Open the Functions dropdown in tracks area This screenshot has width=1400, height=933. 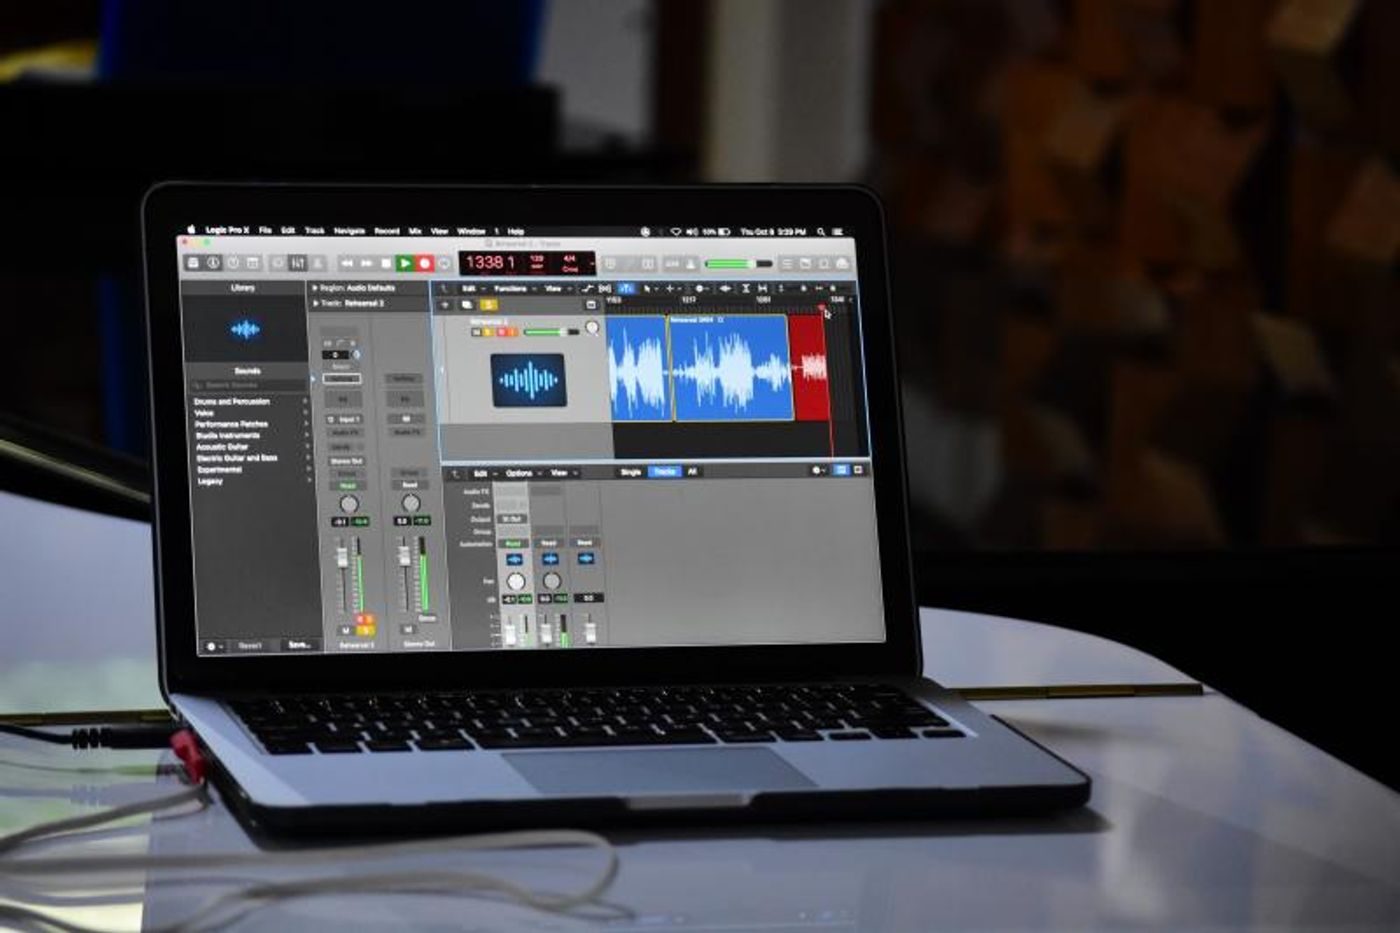[512, 289]
